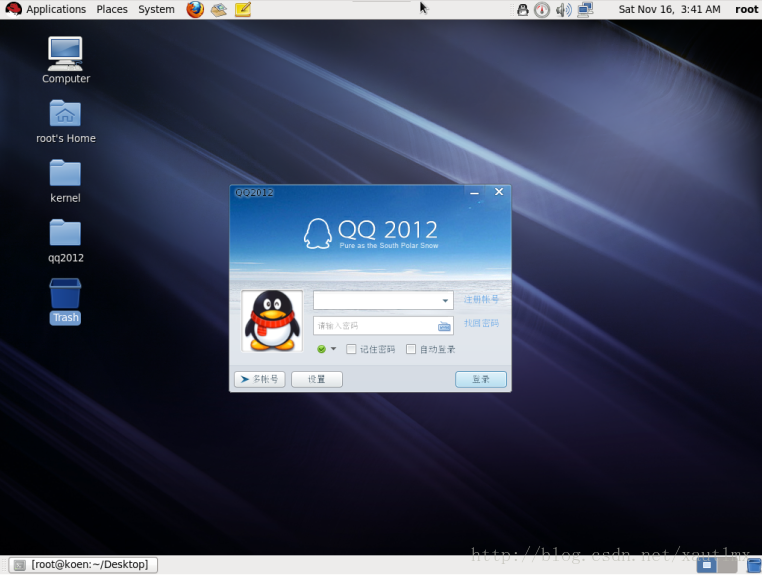Tick the remember password checkbox
762x575 pixels.
[351, 349]
